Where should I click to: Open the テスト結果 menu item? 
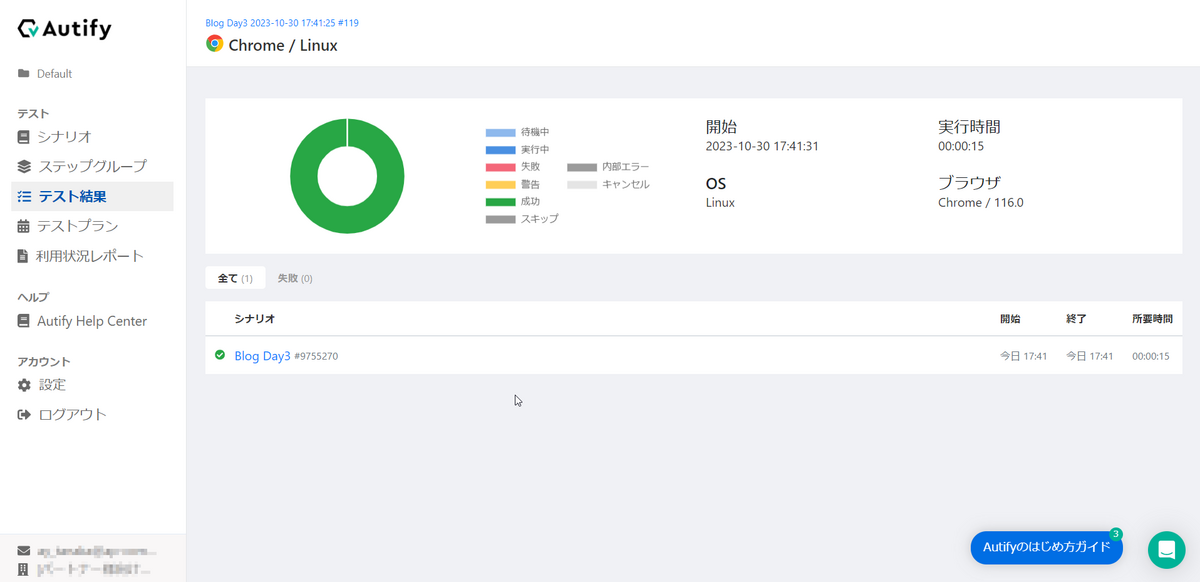click(x=92, y=197)
